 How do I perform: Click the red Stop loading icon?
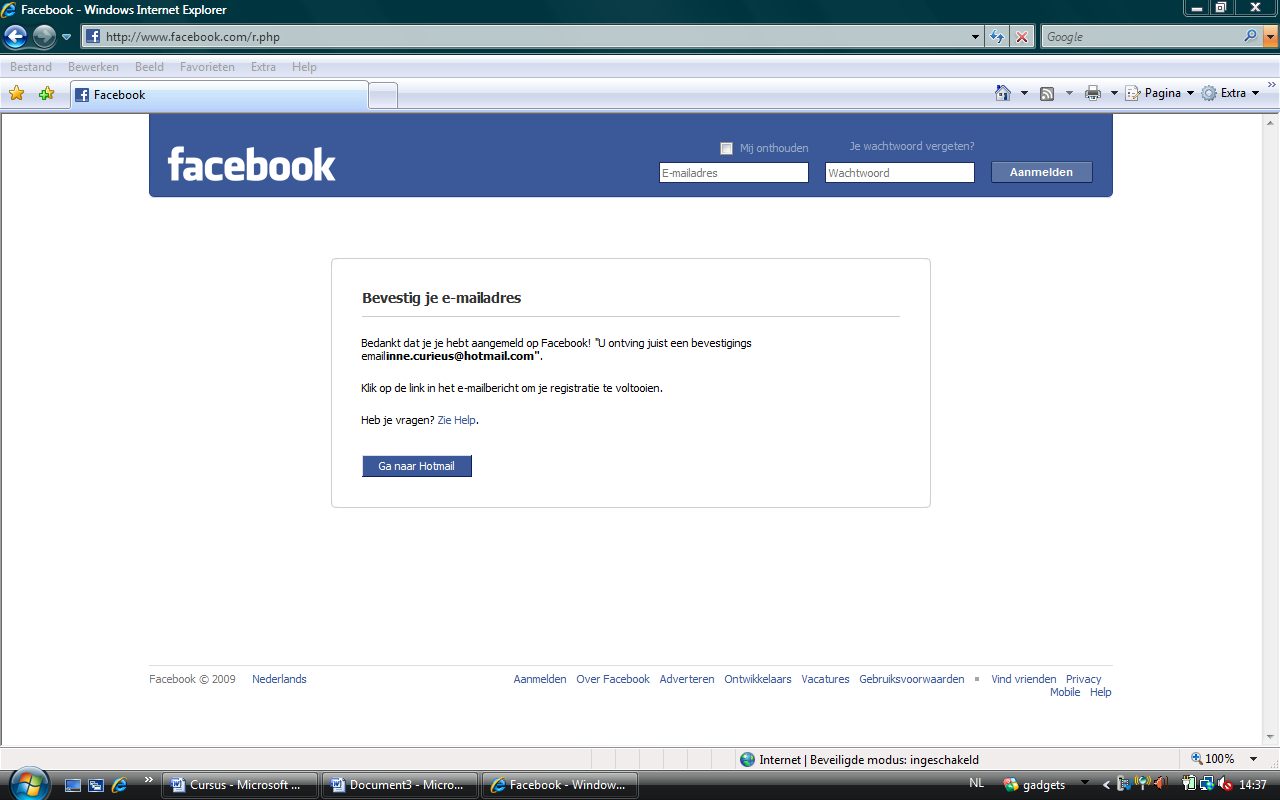(x=1021, y=37)
